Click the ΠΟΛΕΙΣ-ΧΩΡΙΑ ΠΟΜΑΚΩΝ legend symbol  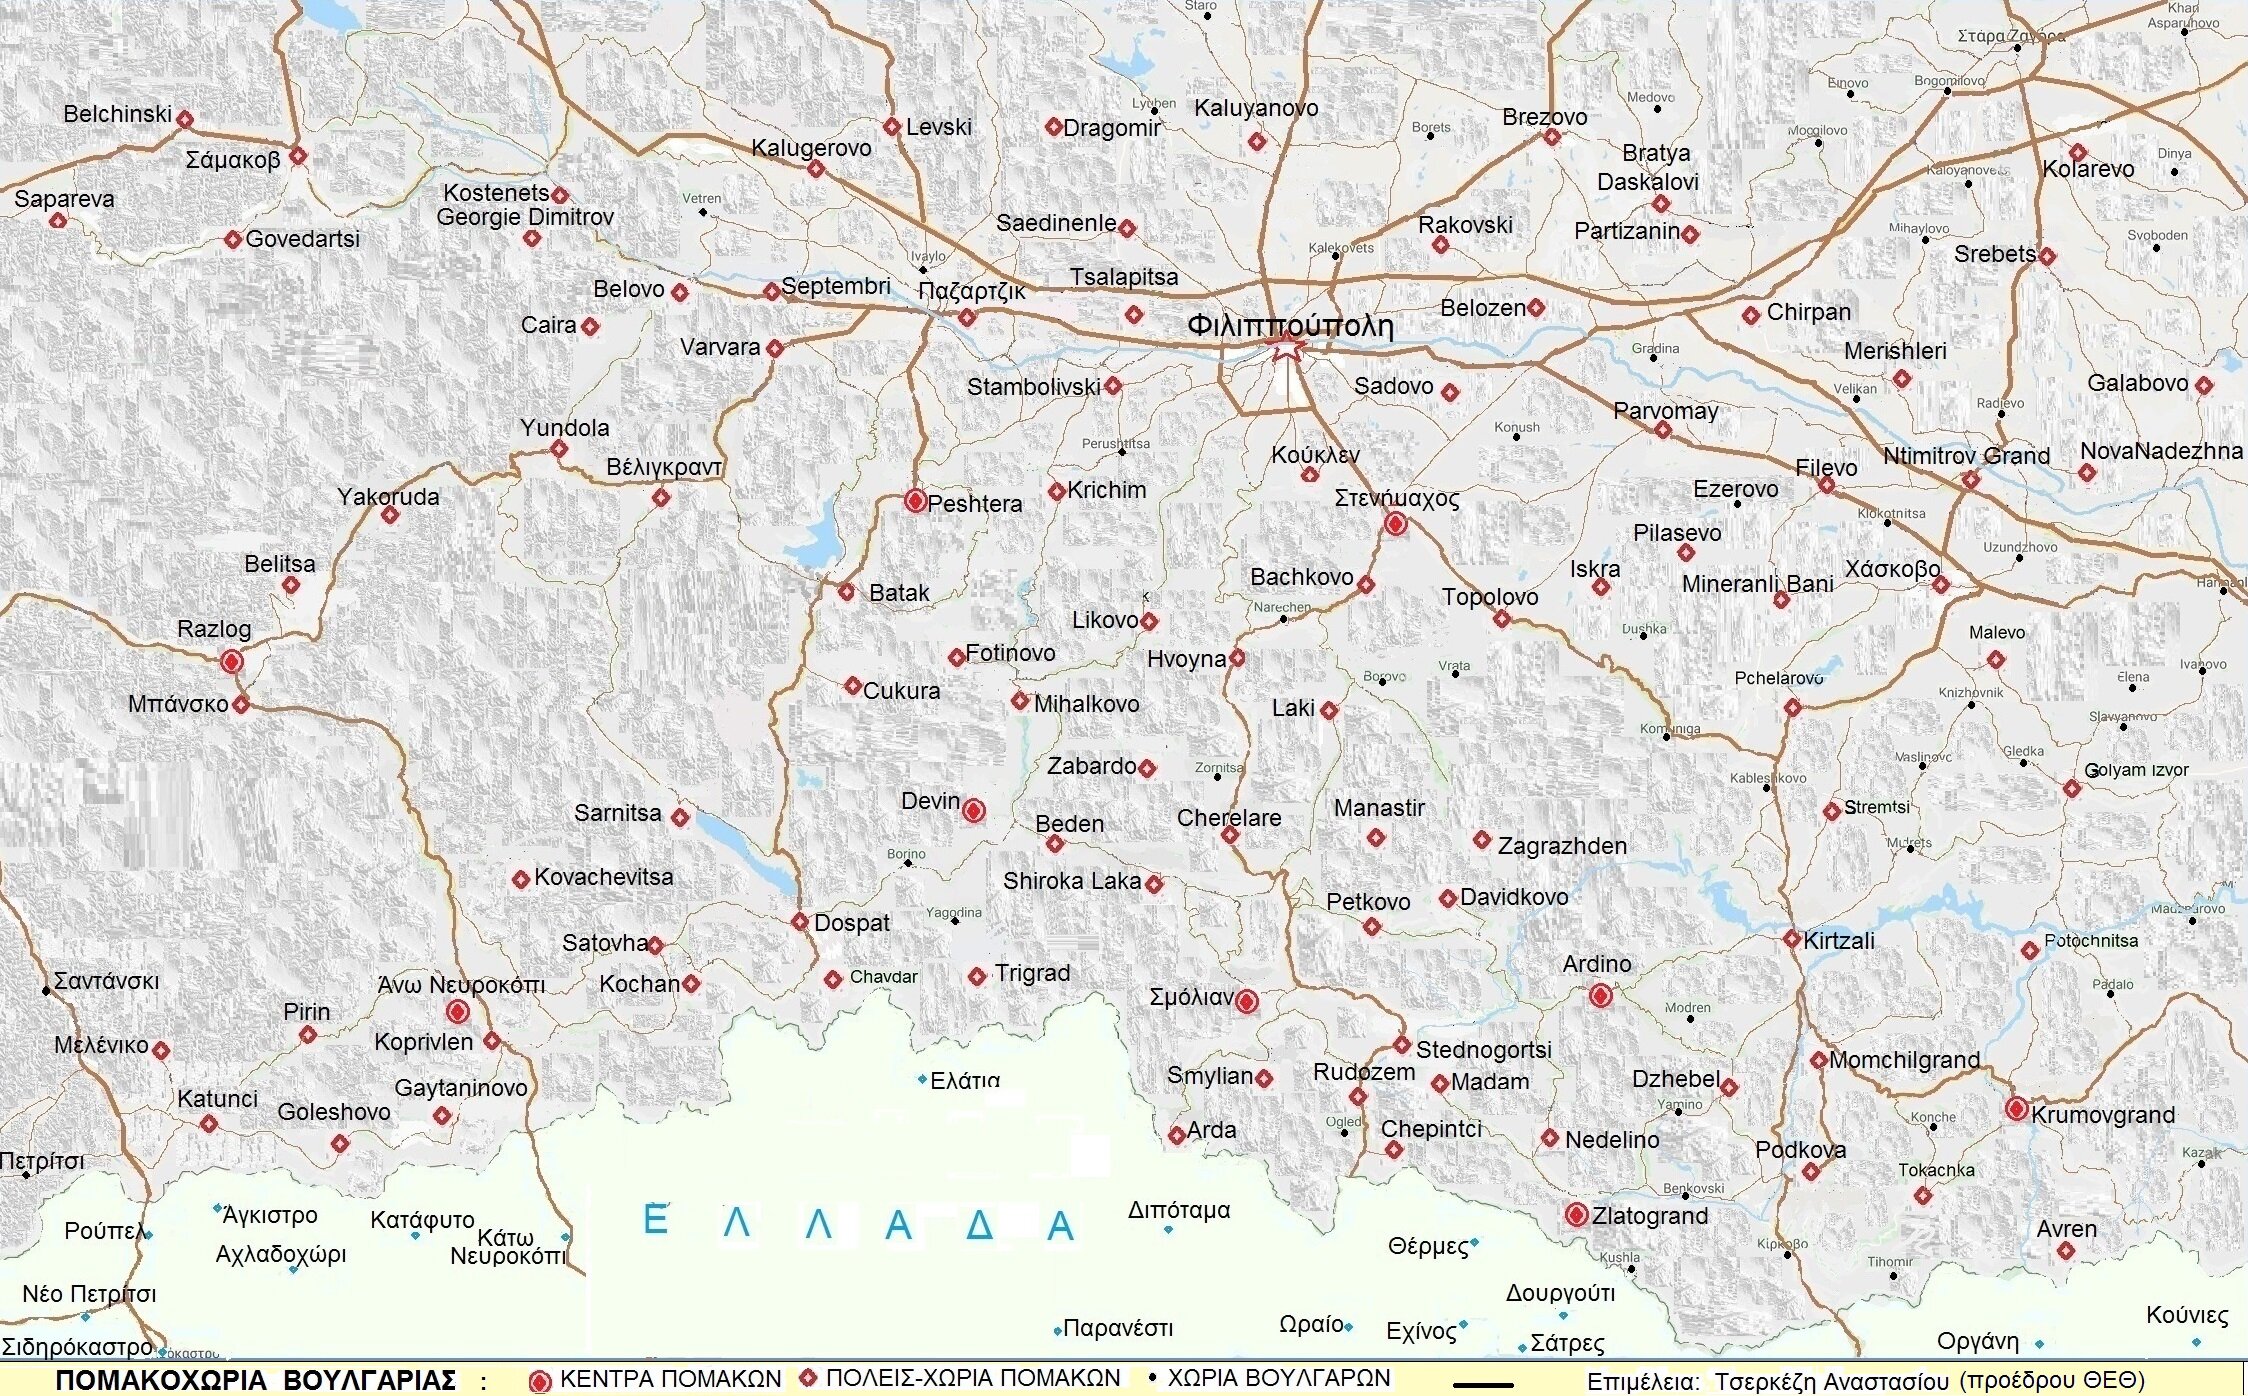coord(807,1378)
